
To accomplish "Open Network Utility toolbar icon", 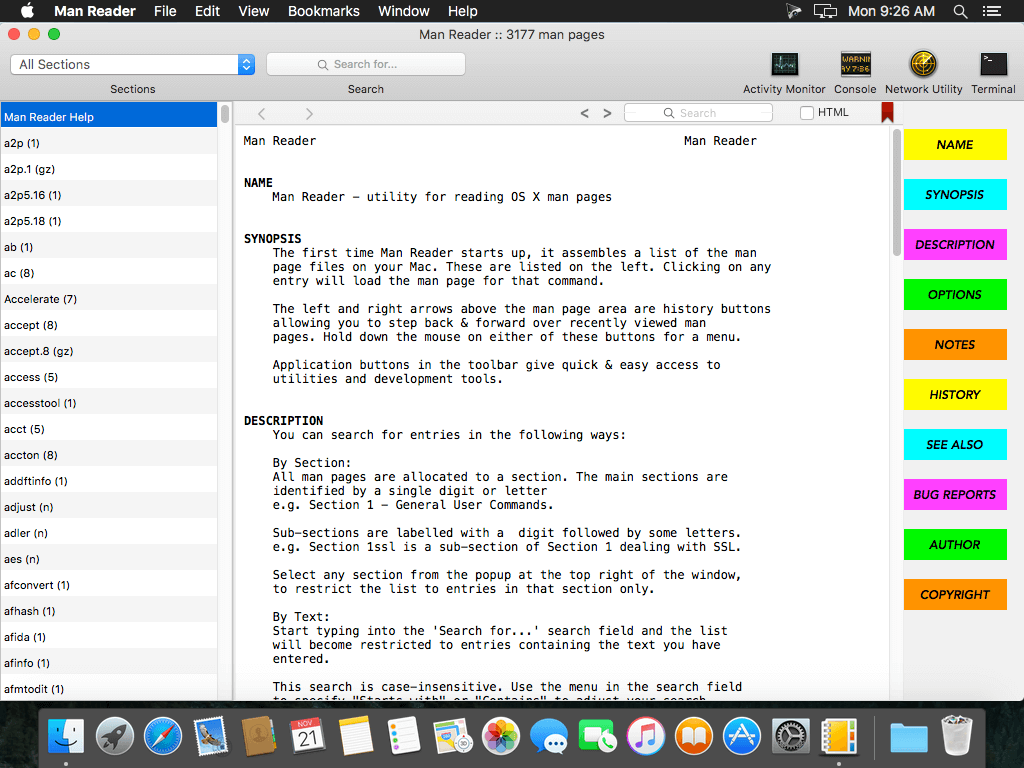I will (x=923, y=65).
